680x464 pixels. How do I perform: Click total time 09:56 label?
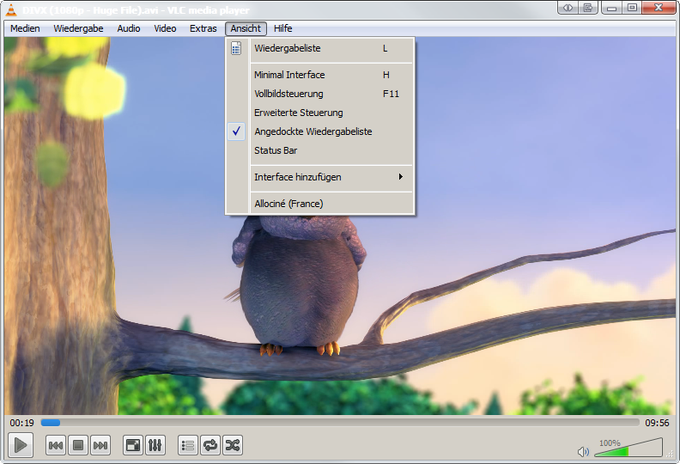[657, 422]
